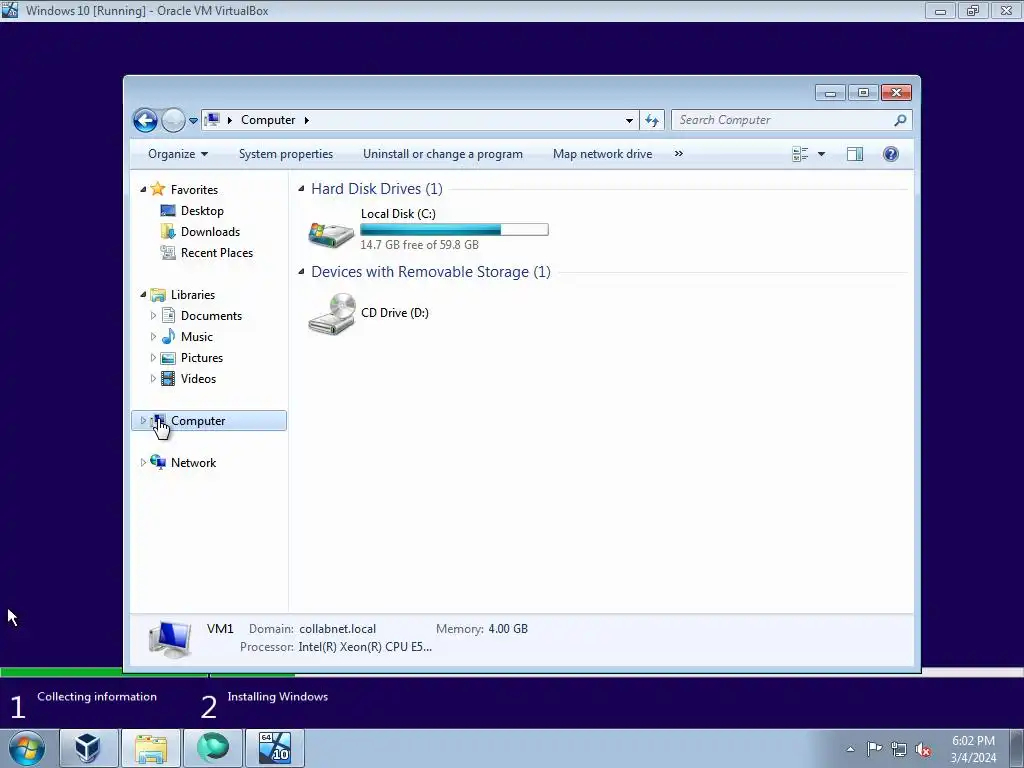Image resolution: width=1024 pixels, height=768 pixels.
Task: Show more toolbar commands chevron
Action: point(679,153)
